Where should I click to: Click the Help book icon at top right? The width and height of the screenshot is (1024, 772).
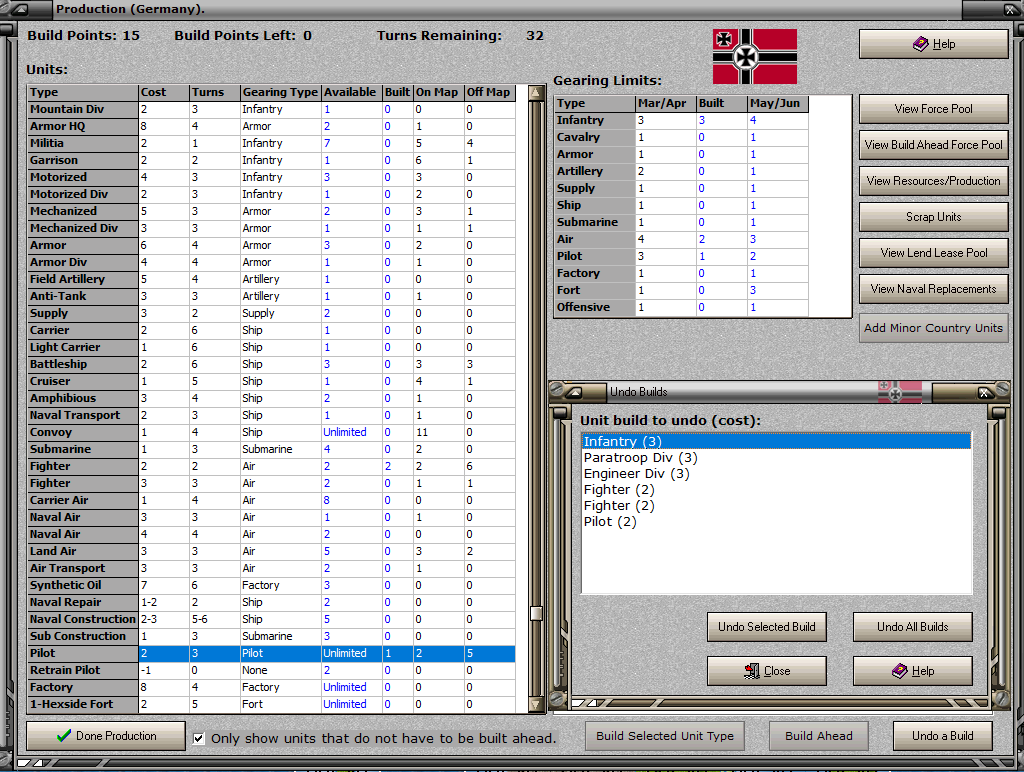pyautogui.click(x=921, y=44)
